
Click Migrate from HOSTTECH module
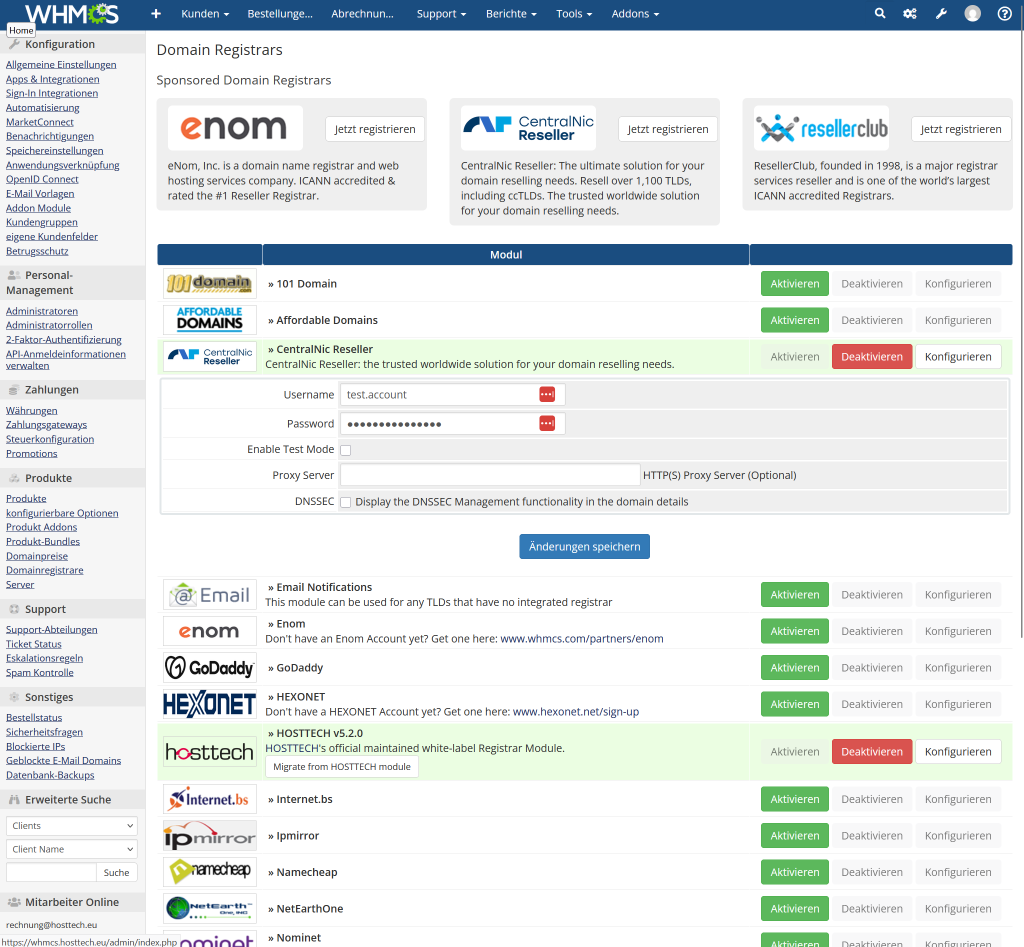coord(342,767)
